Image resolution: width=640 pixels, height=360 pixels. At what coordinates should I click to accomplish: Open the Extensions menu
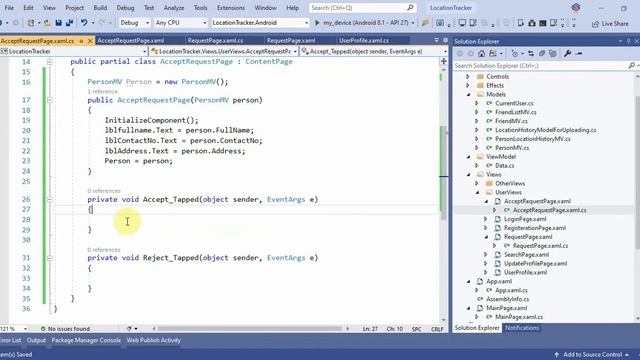231,8
